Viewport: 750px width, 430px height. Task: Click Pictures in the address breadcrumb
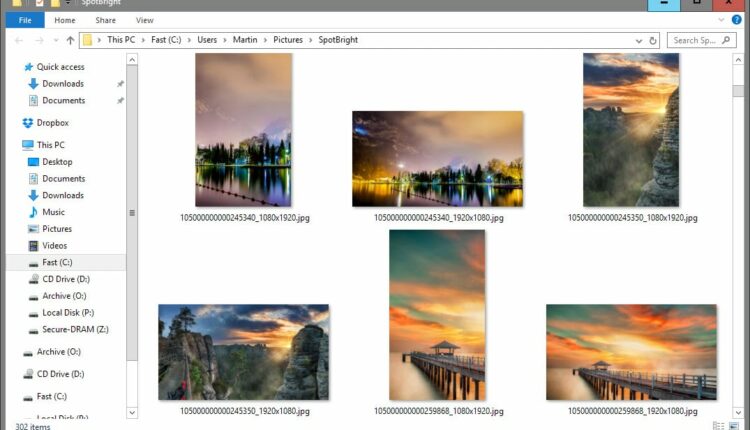click(x=288, y=40)
